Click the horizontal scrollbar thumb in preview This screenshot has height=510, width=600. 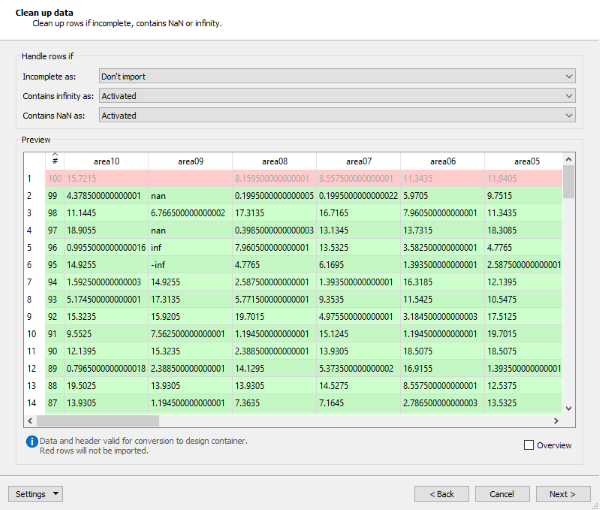(98, 420)
